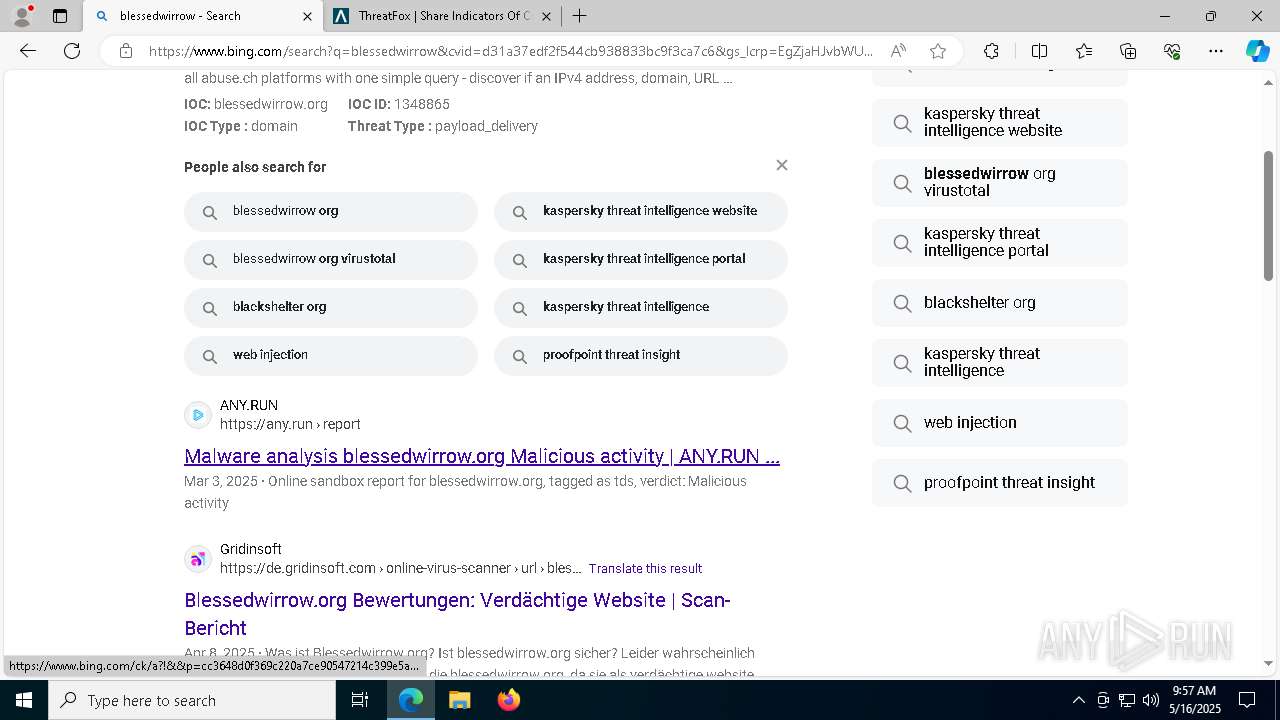This screenshot has height=720, width=1280.
Task: Choose web injection in People also search
Action: click(x=331, y=356)
